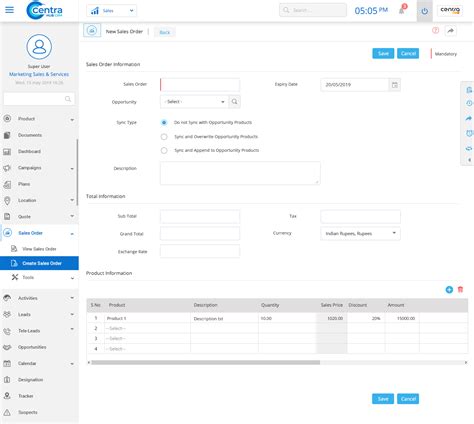
Task: Open Tele Leads sidebar menu item
Action: pos(39,331)
